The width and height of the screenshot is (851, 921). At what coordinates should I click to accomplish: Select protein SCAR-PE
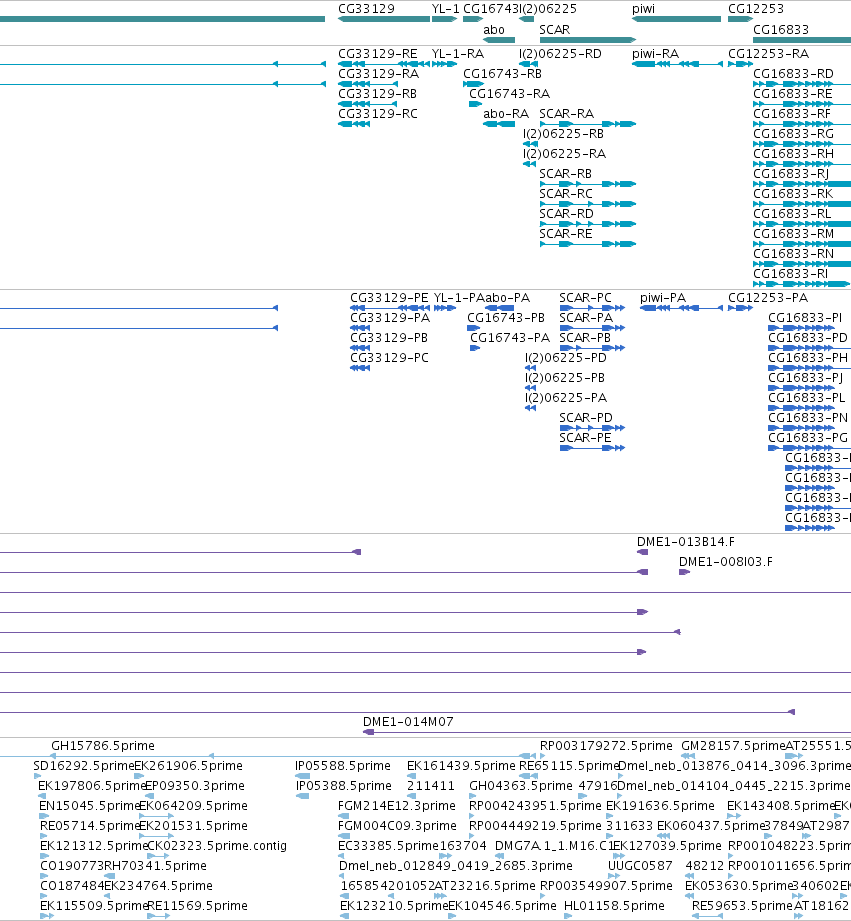point(586,438)
